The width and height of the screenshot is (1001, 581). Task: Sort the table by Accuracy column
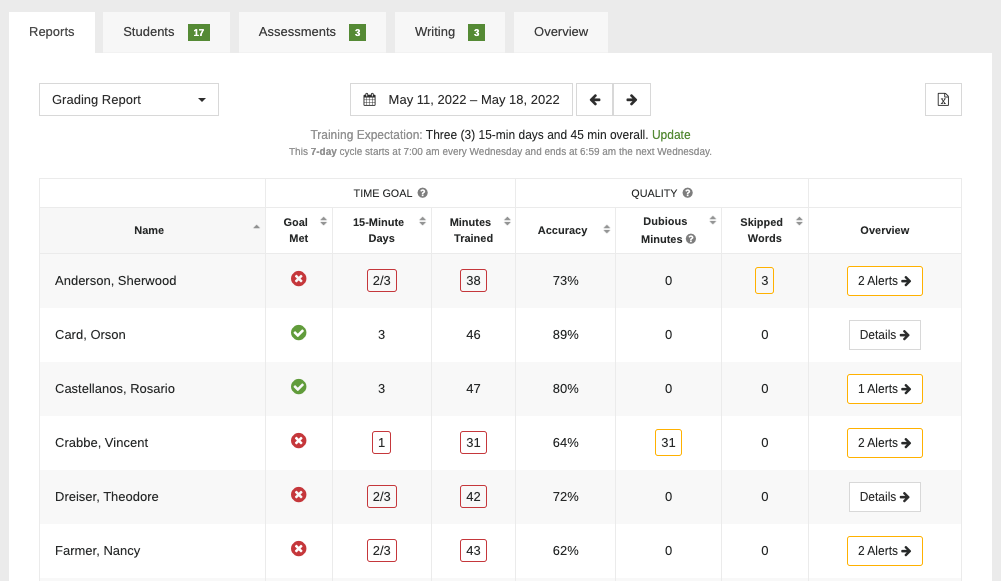605,230
